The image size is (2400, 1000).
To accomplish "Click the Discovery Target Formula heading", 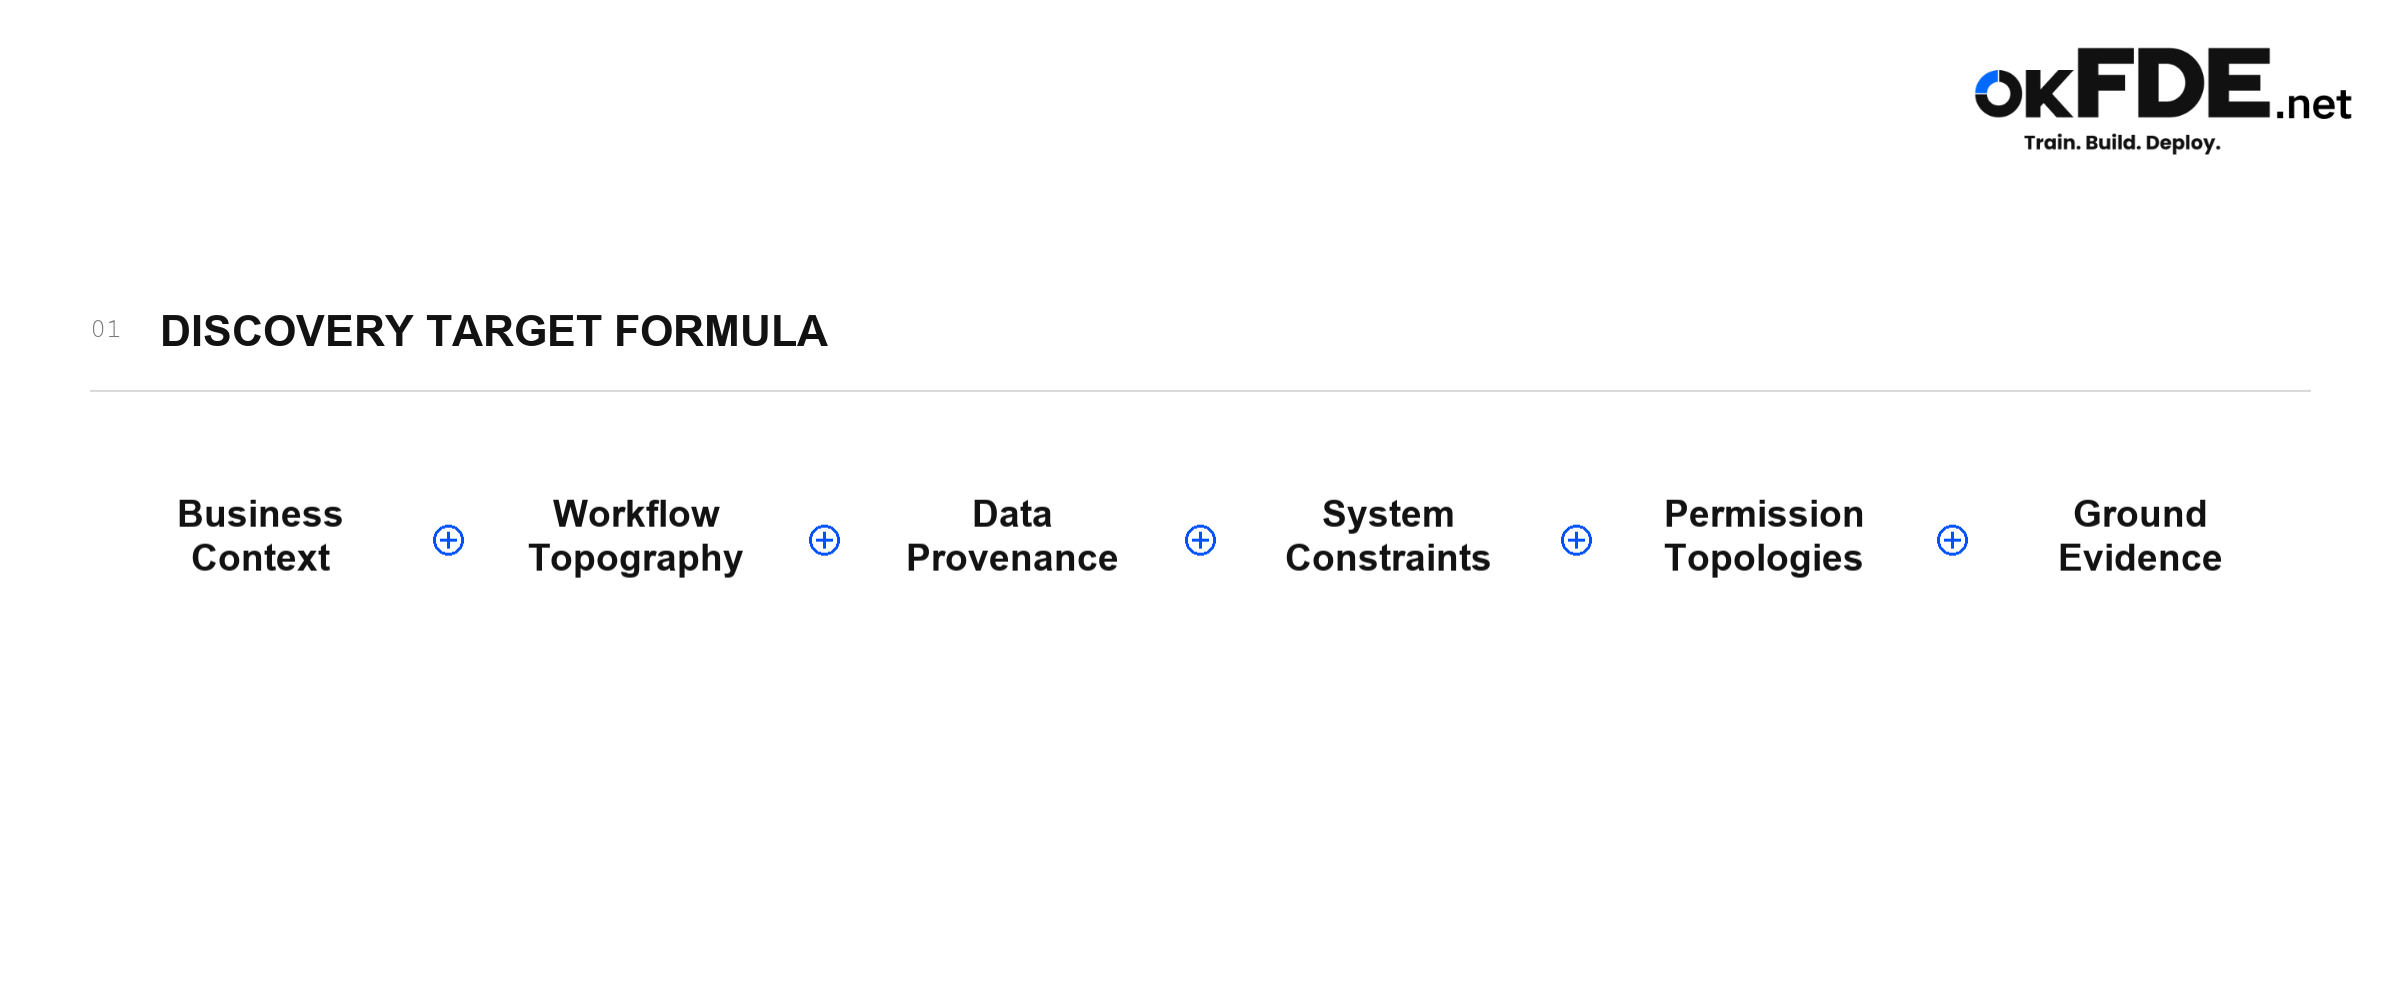I will tap(494, 331).
